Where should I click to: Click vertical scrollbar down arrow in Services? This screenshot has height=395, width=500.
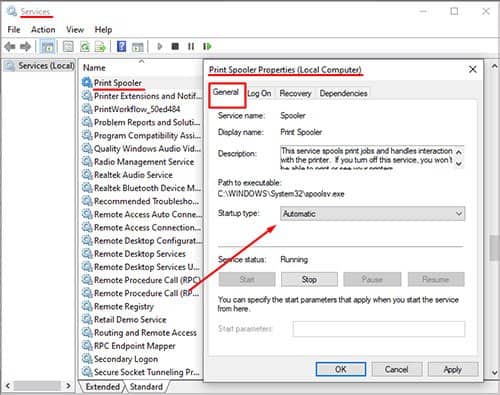(x=494, y=373)
